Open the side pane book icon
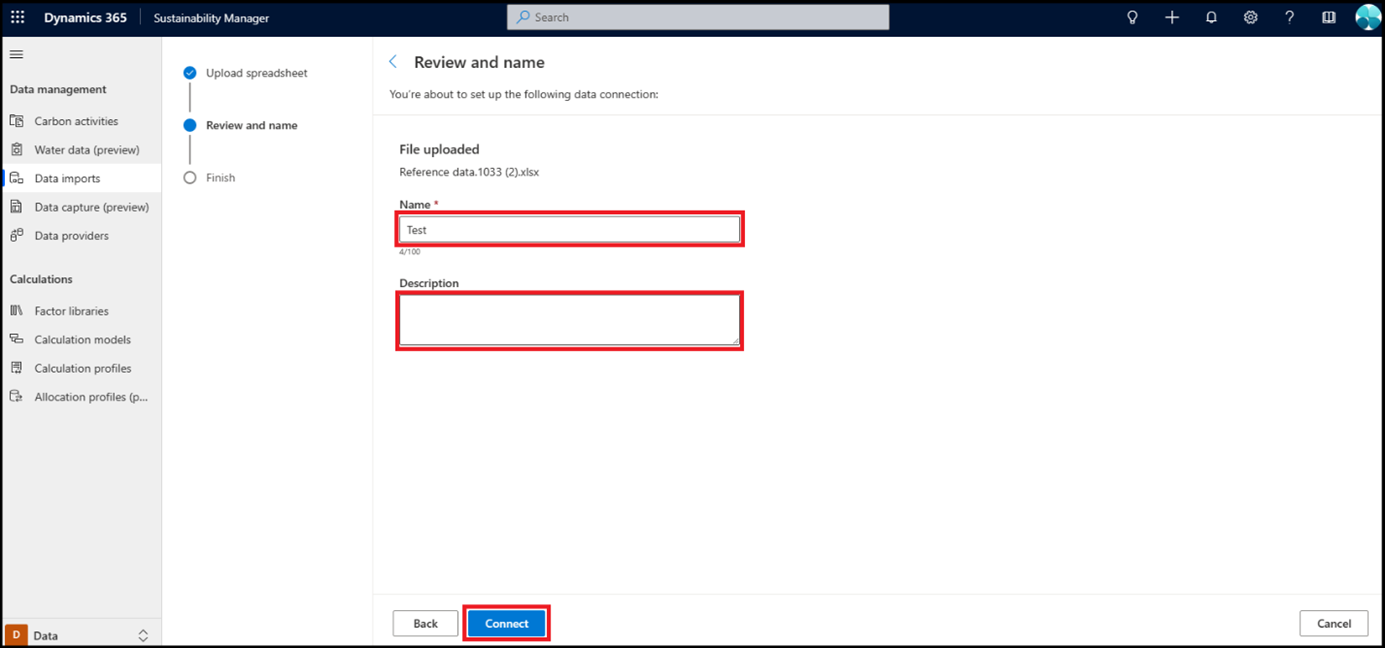Screen dimensions: 1385x648 (x=1328, y=17)
